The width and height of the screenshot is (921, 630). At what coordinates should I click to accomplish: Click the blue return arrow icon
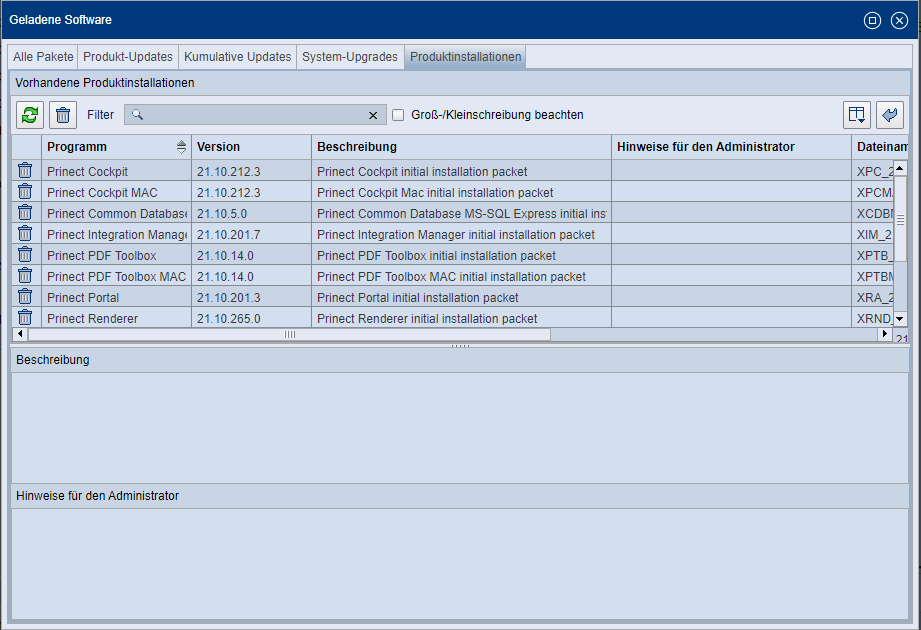890,114
